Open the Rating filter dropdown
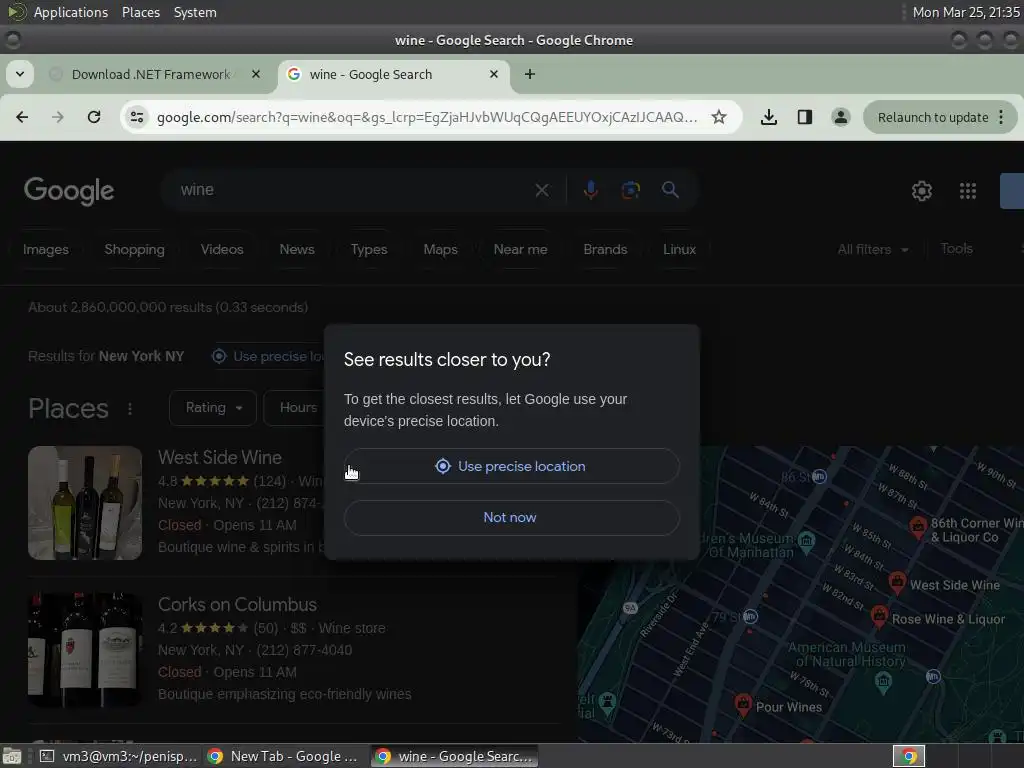Image resolution: width=1024 pixels, height=768 pixels. point(213,408)
